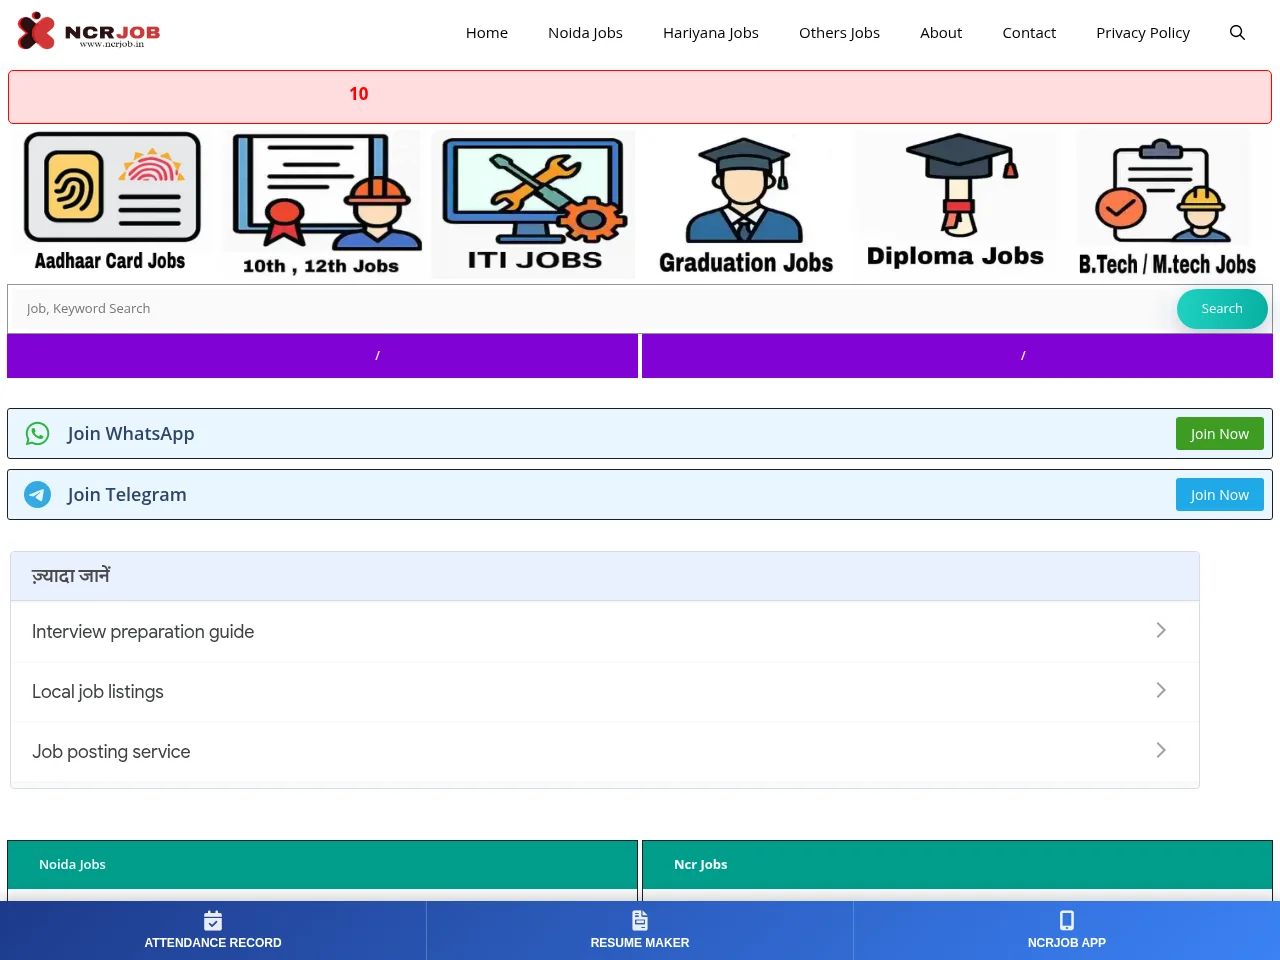Click Job posting service text

pyautogui.click(x=111, y=752)
